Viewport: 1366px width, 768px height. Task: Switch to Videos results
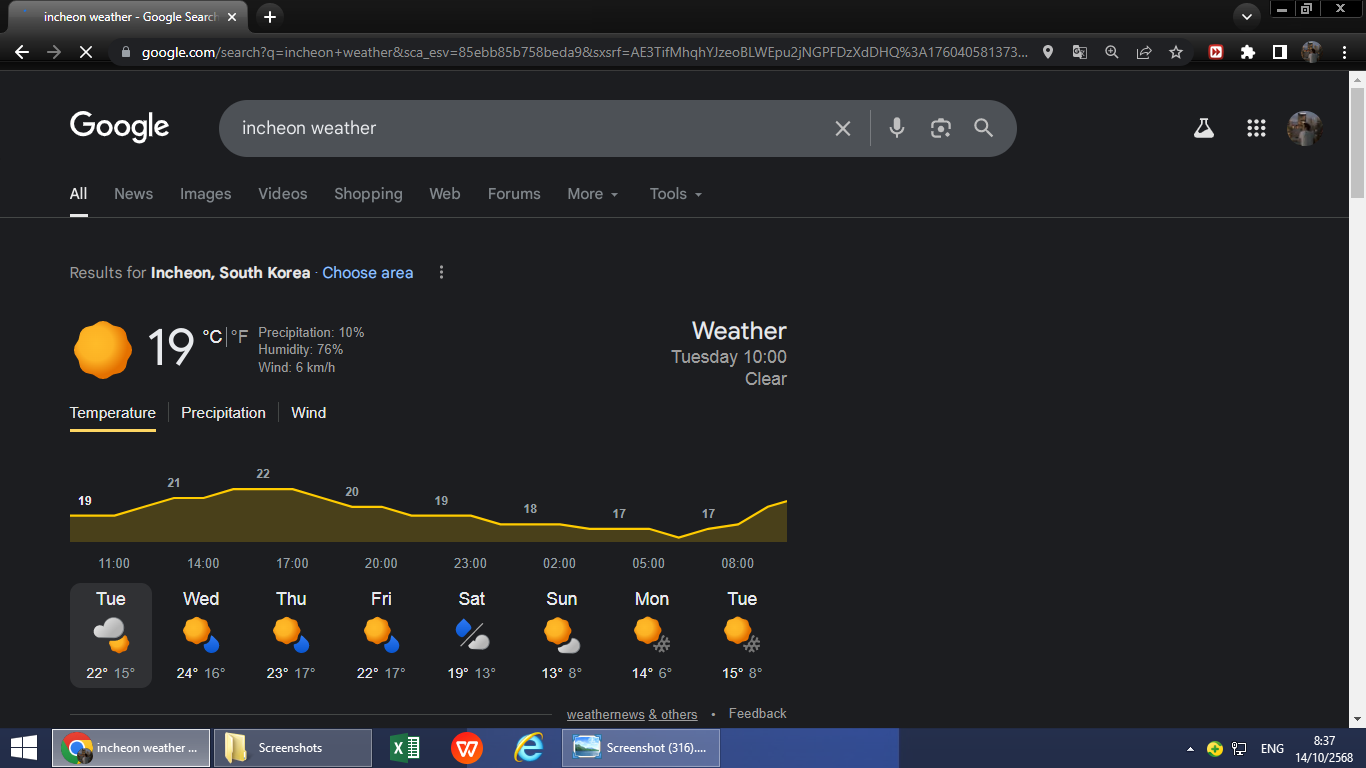[x=283, y=194]
